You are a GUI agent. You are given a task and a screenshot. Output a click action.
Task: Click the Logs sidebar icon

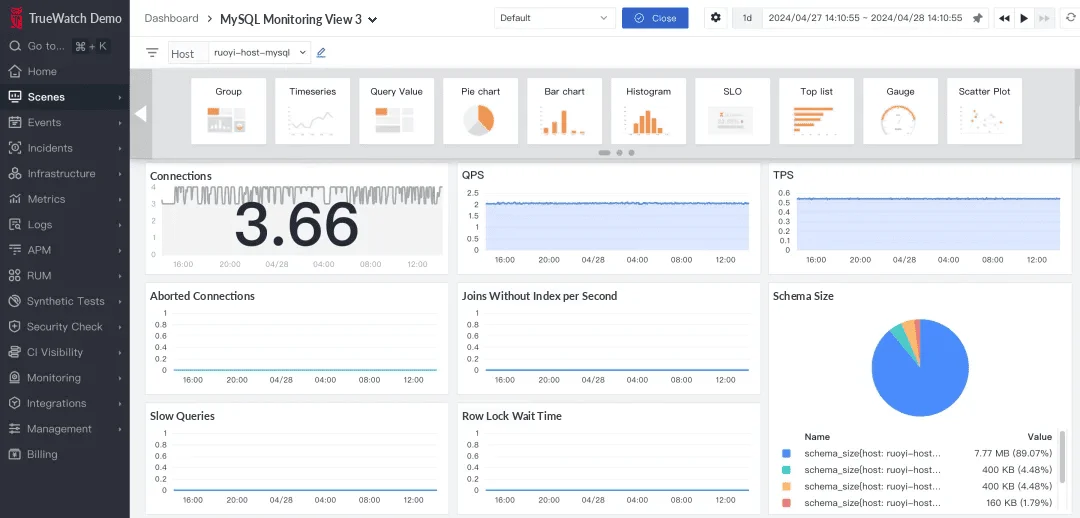tap(15, 225)
